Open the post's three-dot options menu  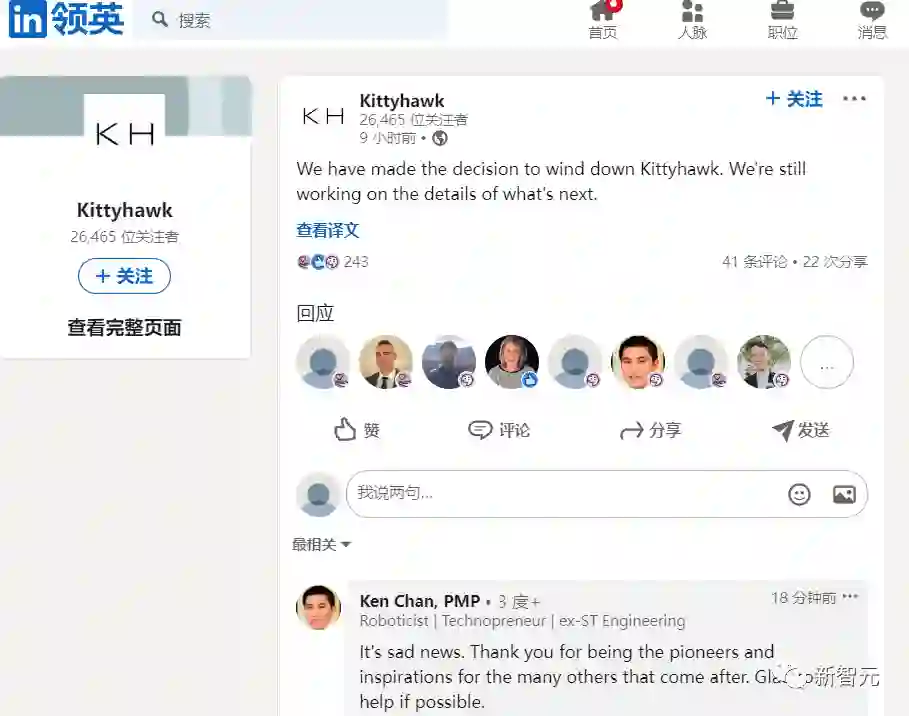pyautogui.click(x=854, y=99)
